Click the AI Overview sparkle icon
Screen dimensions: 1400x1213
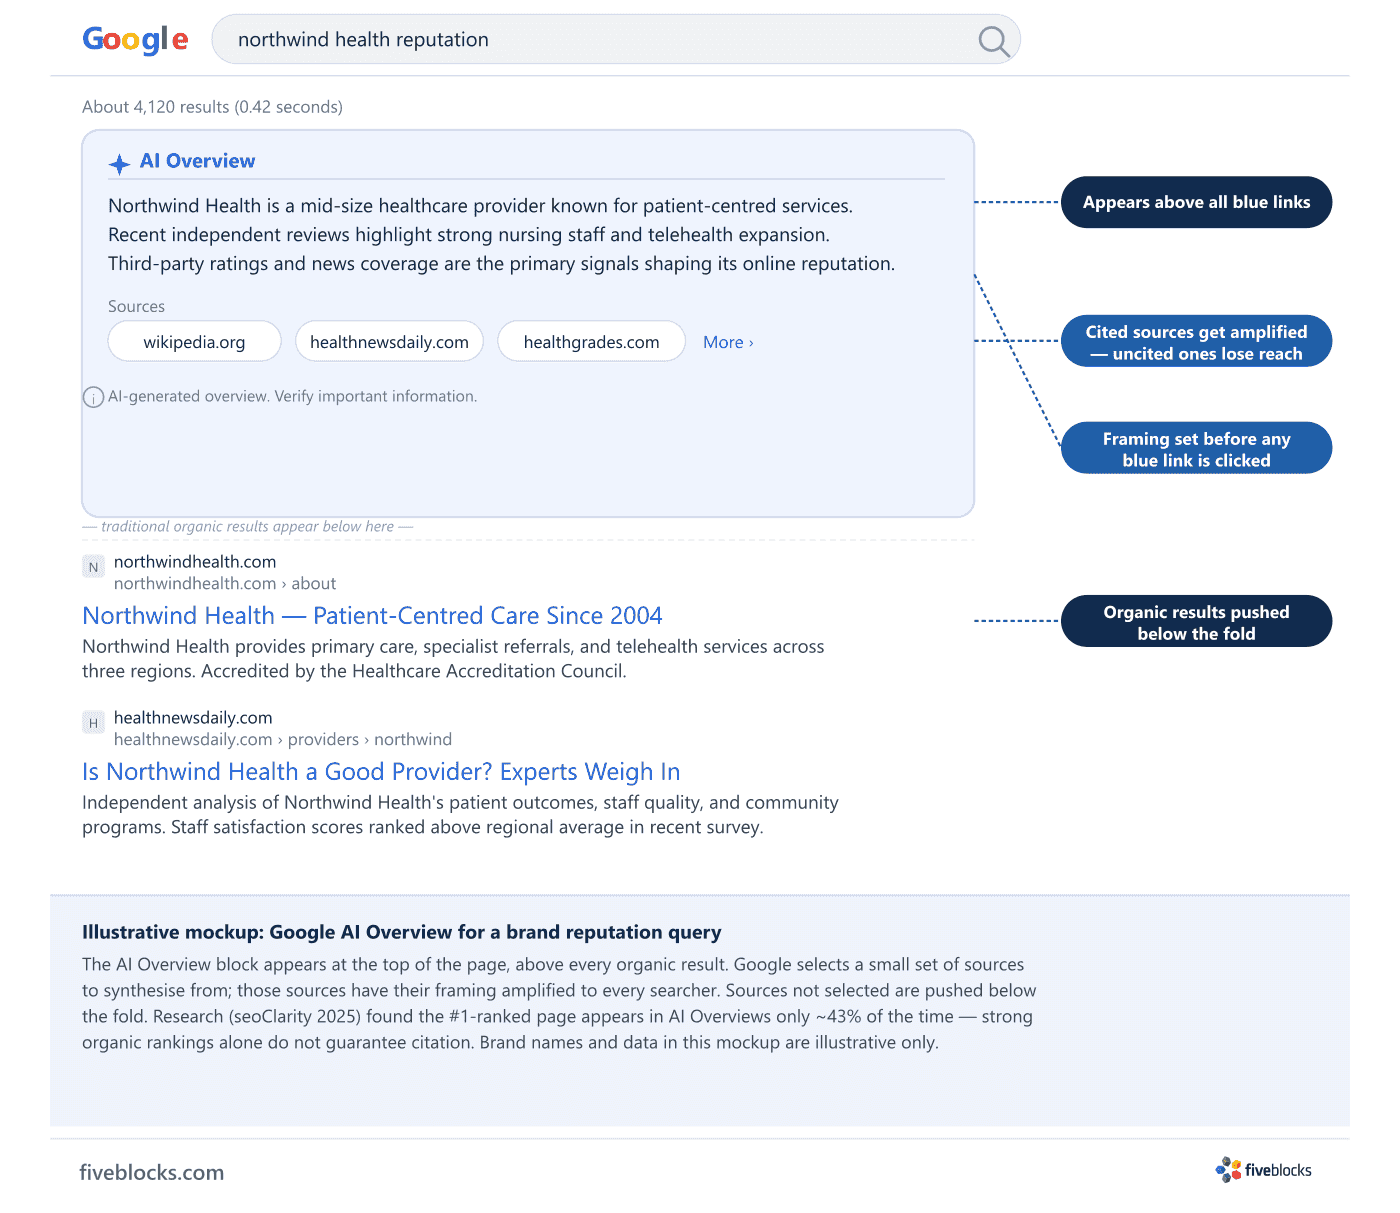pos(119,164)
